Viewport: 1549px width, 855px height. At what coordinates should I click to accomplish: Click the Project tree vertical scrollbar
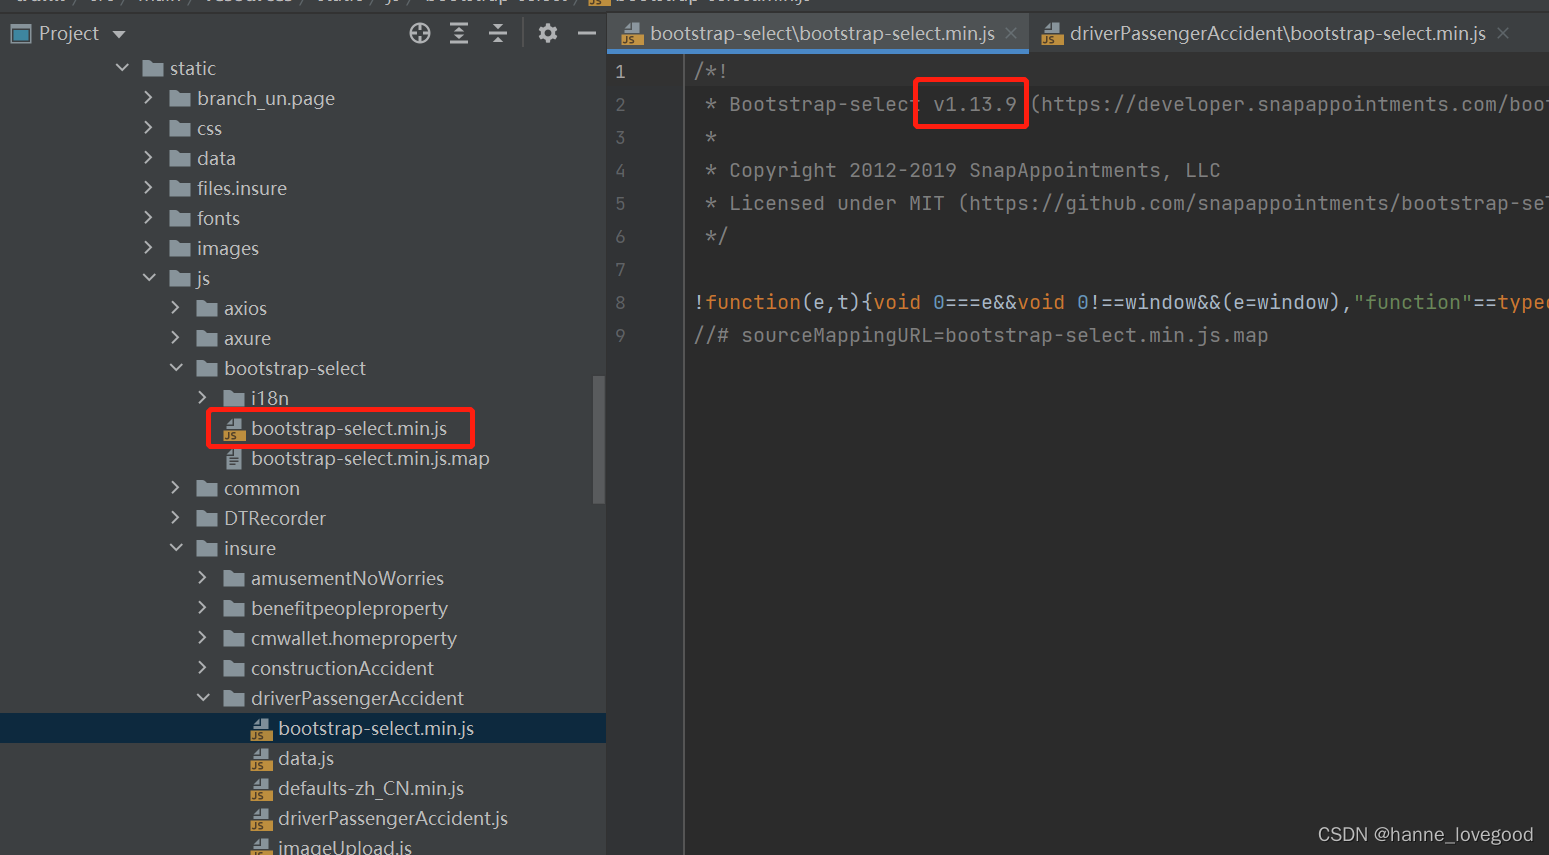click(599, 440)
